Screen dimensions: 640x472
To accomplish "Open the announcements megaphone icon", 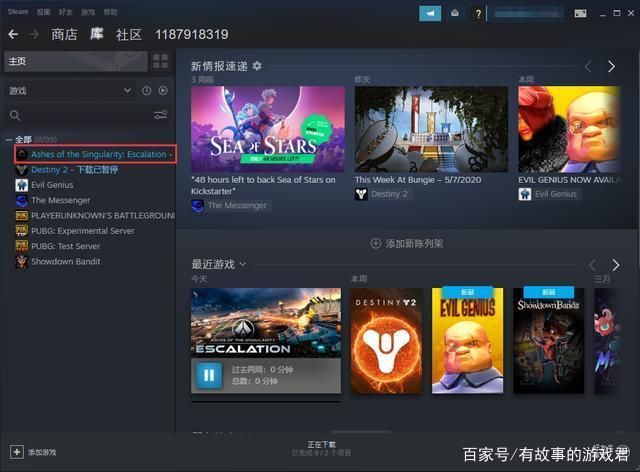I will (430, 13).
